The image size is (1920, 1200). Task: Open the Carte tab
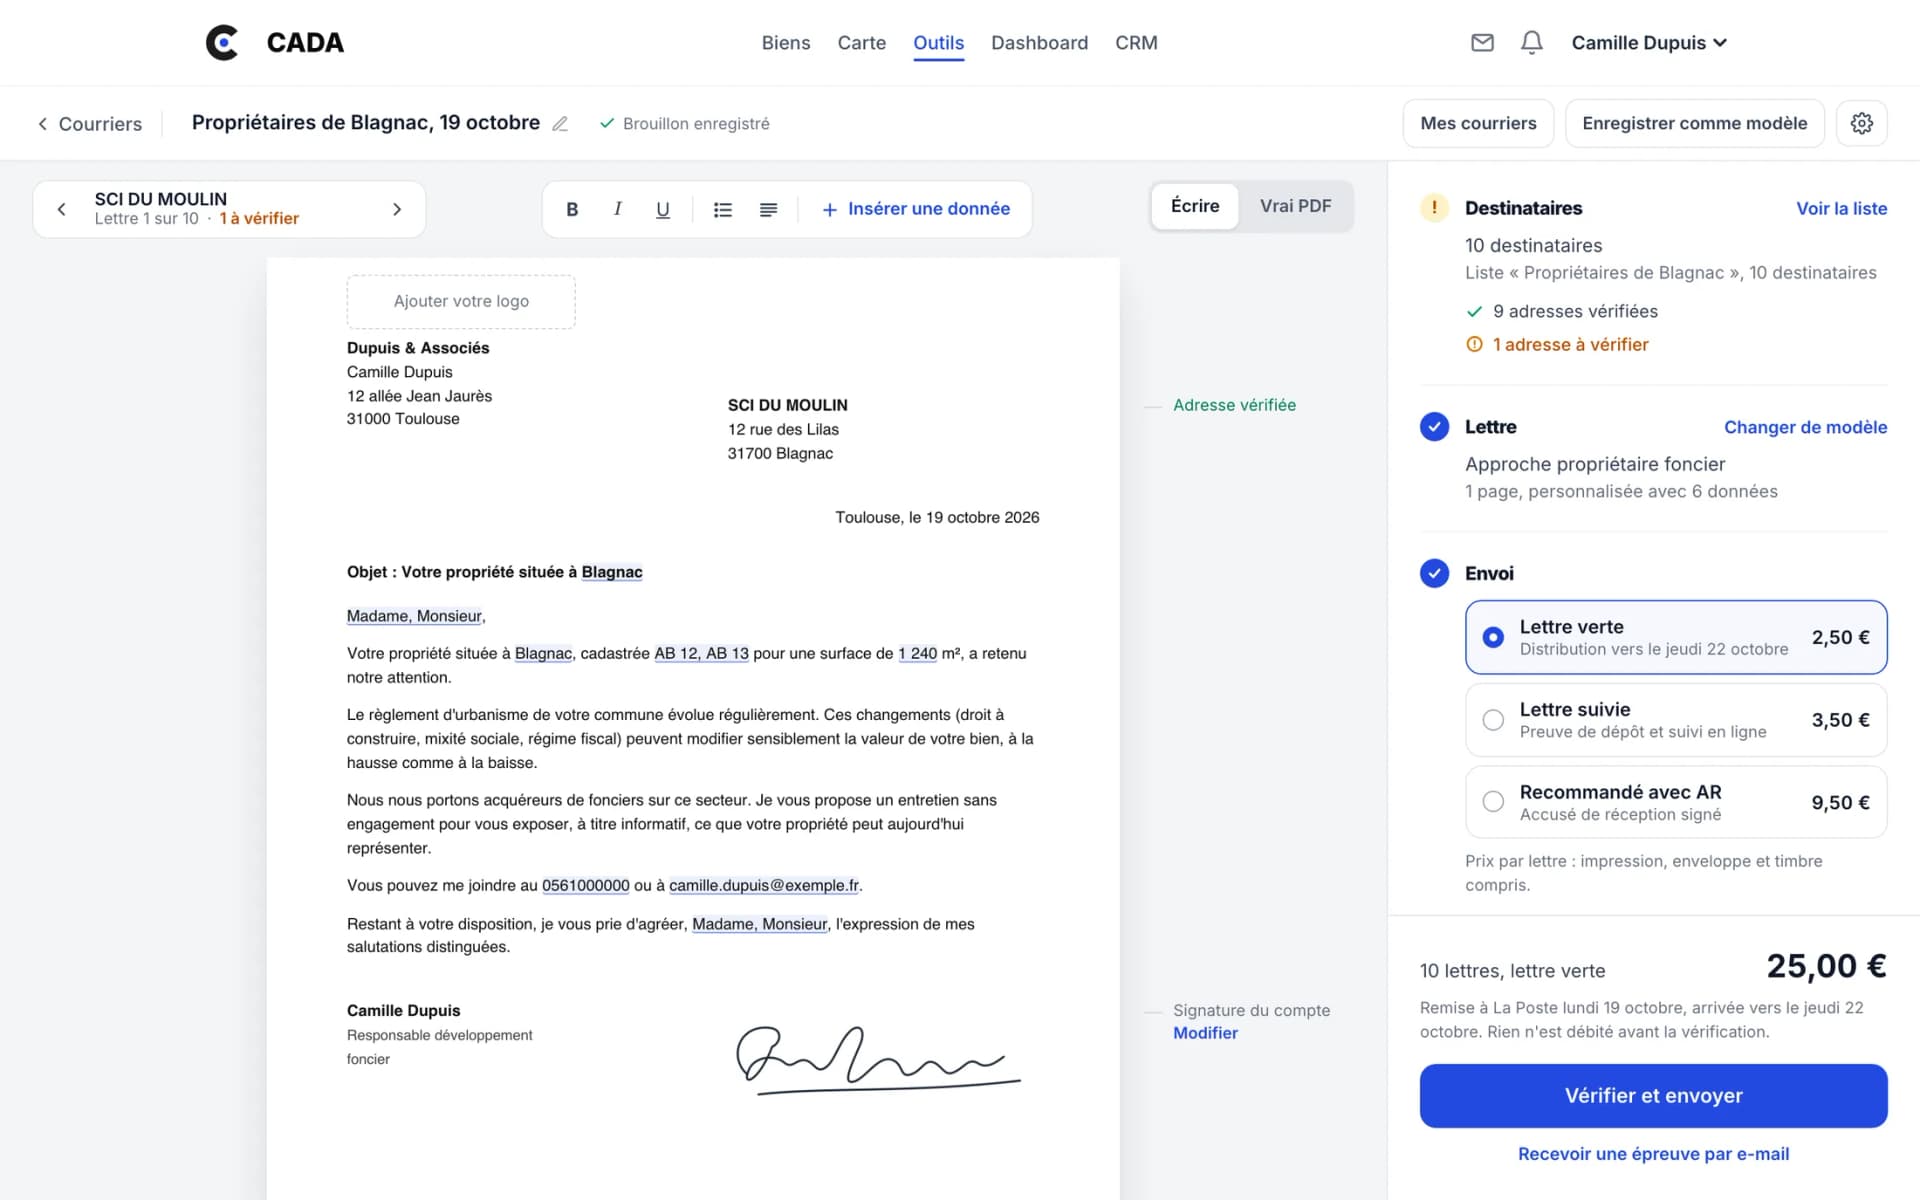click(x=862, y=43)
